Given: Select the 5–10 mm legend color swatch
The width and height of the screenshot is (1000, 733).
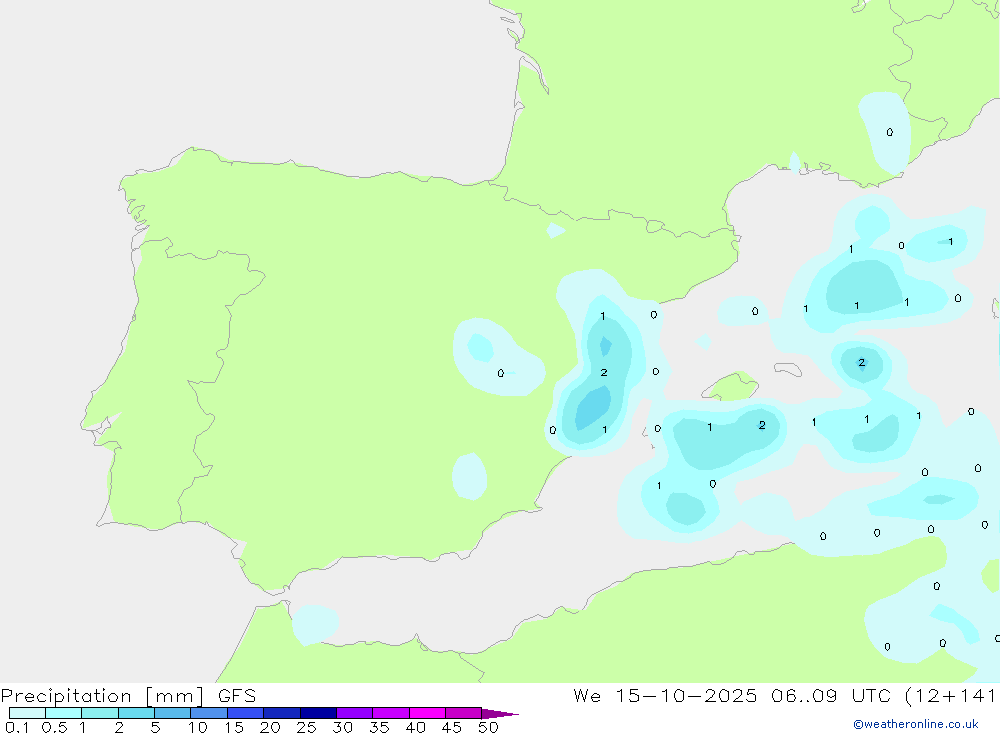Looking at the screenshot, I should (173, 713).
